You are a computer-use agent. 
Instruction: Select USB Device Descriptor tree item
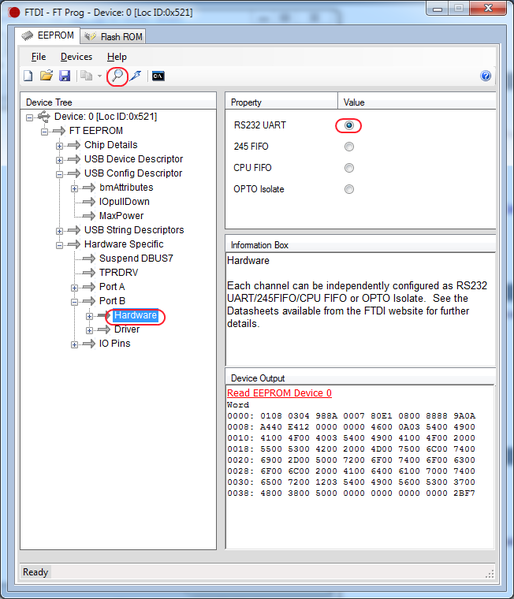(133, 159)
